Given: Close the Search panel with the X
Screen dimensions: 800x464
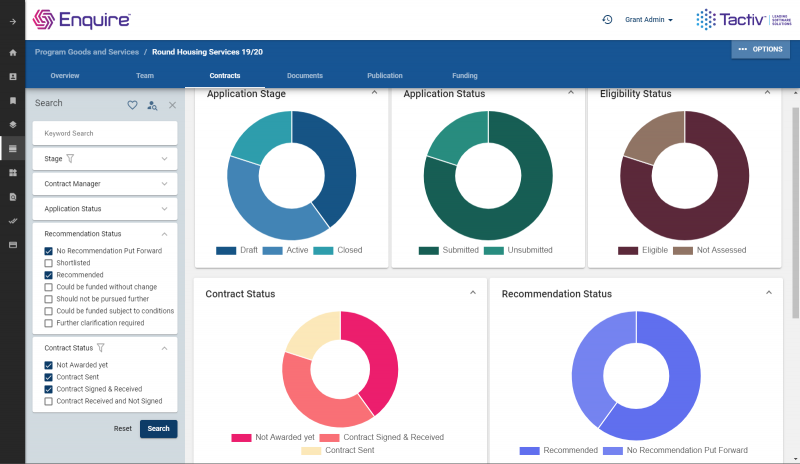Looking at the screenshot, I should tap(172, 105).
